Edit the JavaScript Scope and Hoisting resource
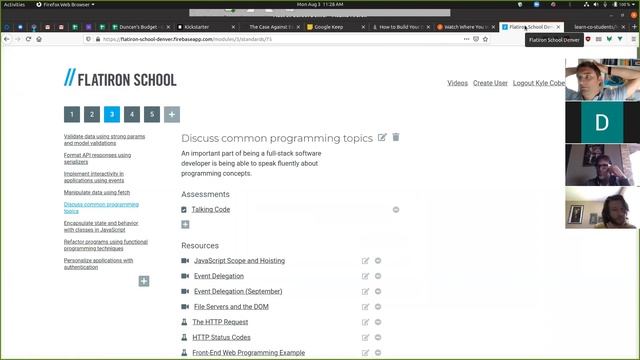This screenshot has width=640, height=360. 365,261
